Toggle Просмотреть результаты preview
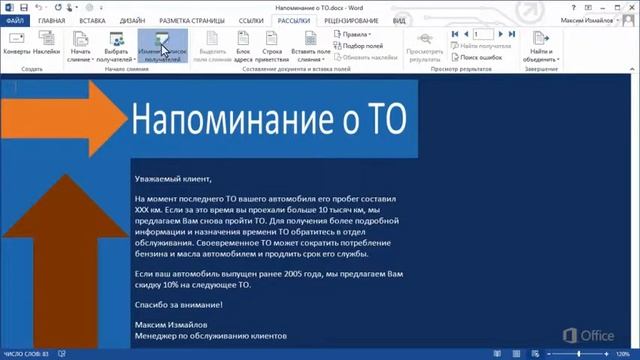This screenshot has height=360, width=640. click(424, 46)
